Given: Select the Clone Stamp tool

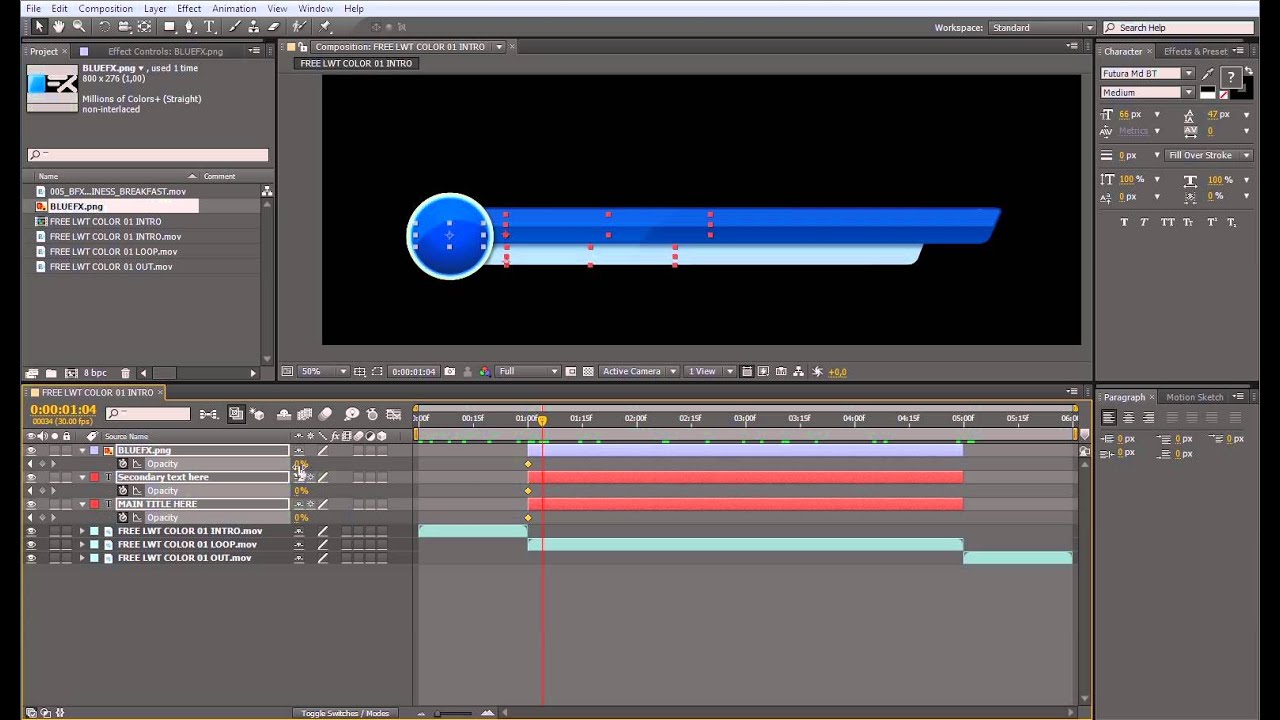Looking at the screenshot, I should pyautogui.click(x=254, y=27).
